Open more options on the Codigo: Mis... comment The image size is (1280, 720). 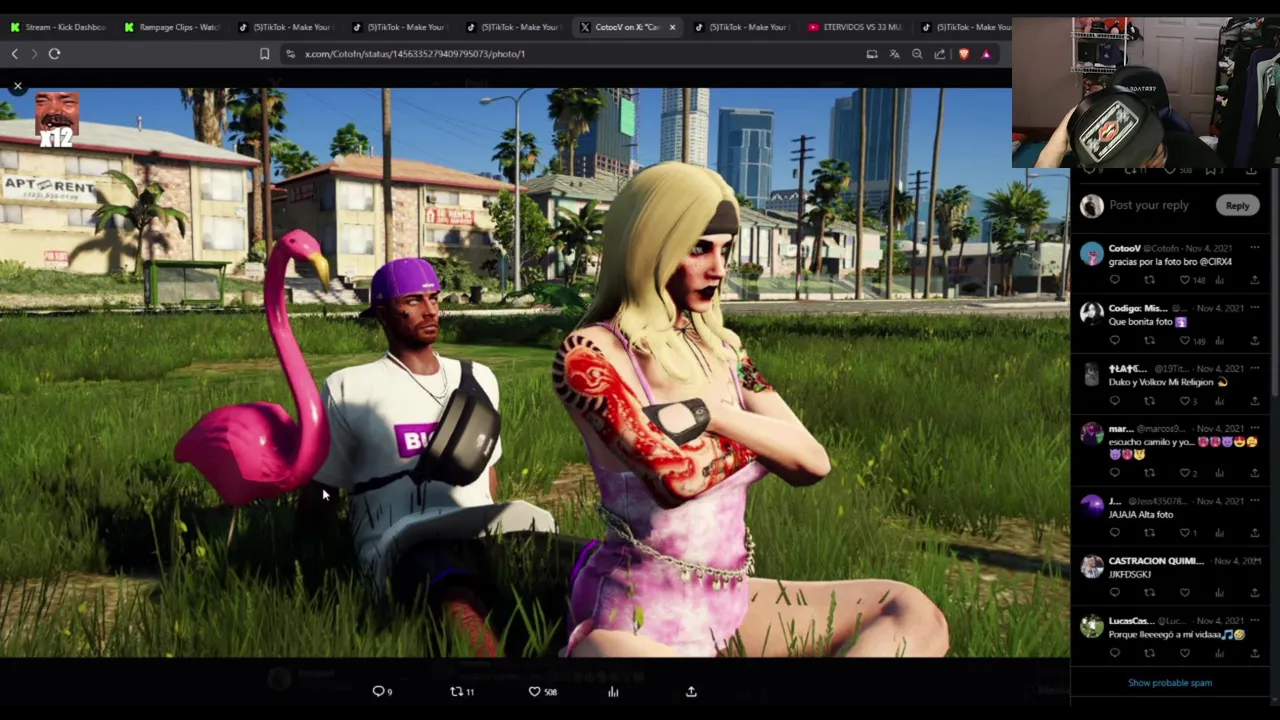tap(1254, 308)
